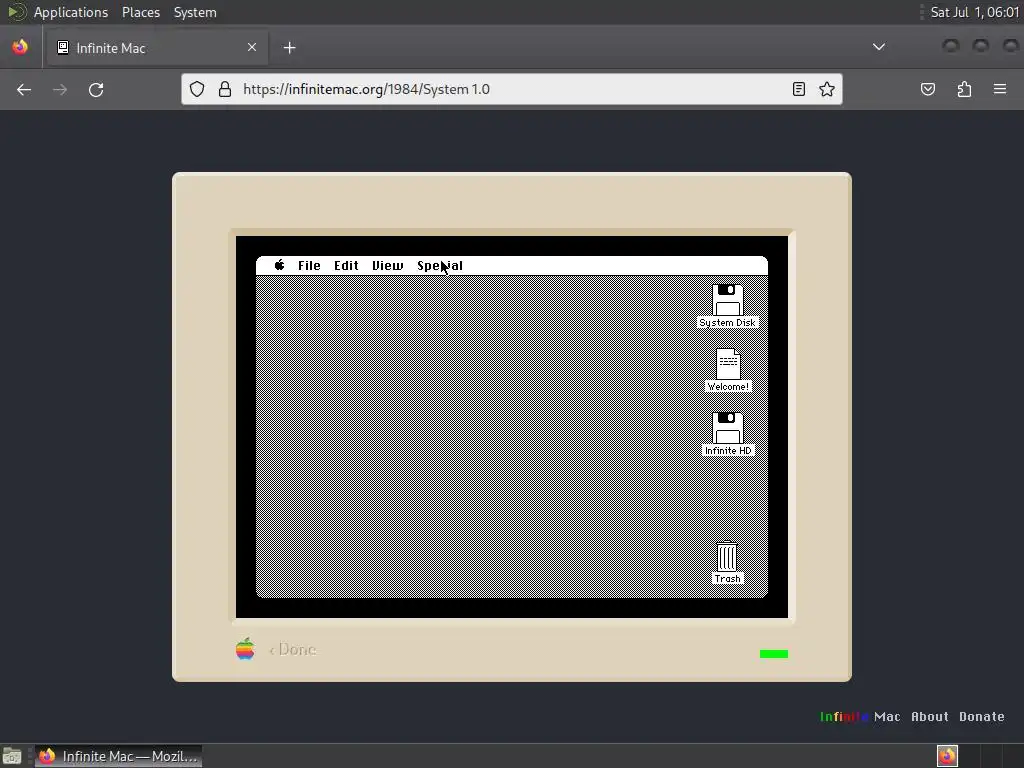This screenshot has height=768, width=1024.
Task: Toggle reader view icon
Action: coord(799,89)
